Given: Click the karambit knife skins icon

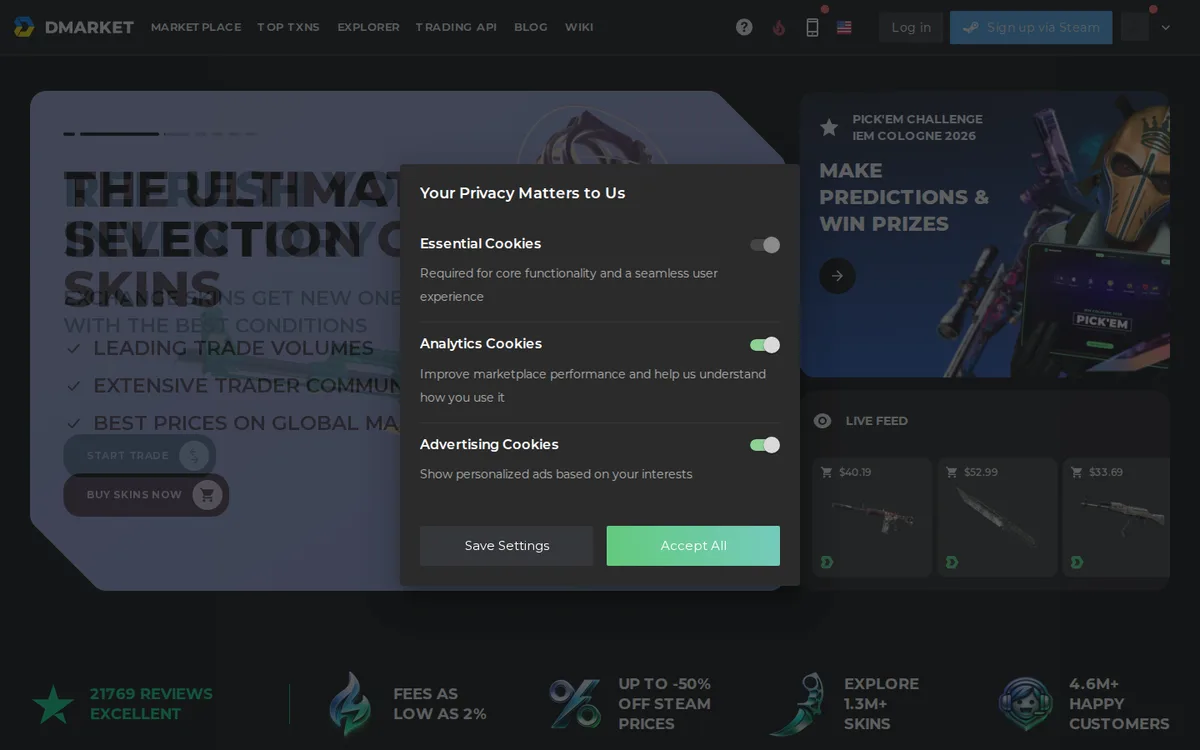Looking at the screenshot, I should [798, 704].
